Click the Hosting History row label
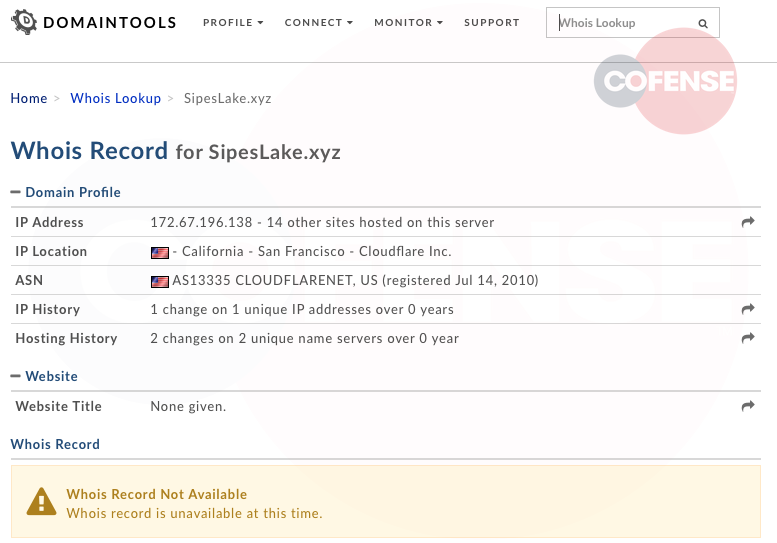The height and width of the screenshot is (543, 777). coord(66,338)
